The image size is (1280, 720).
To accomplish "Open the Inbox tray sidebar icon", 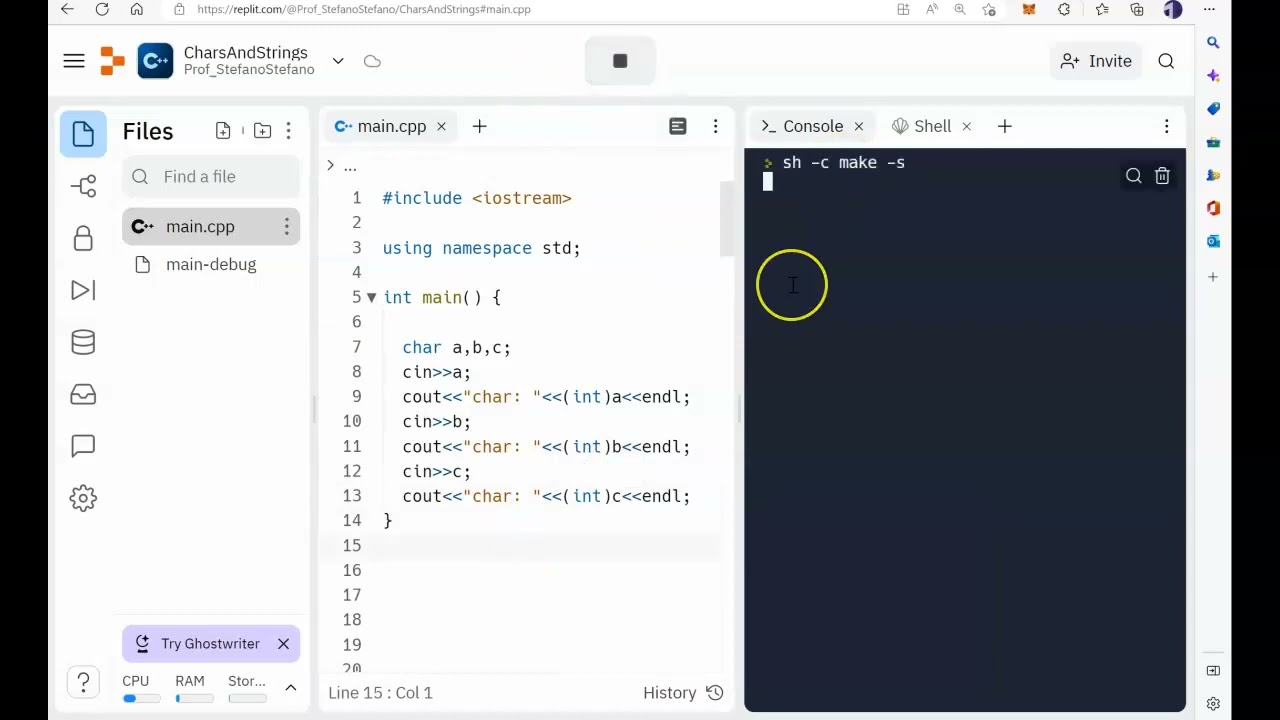I will point(83,394).
